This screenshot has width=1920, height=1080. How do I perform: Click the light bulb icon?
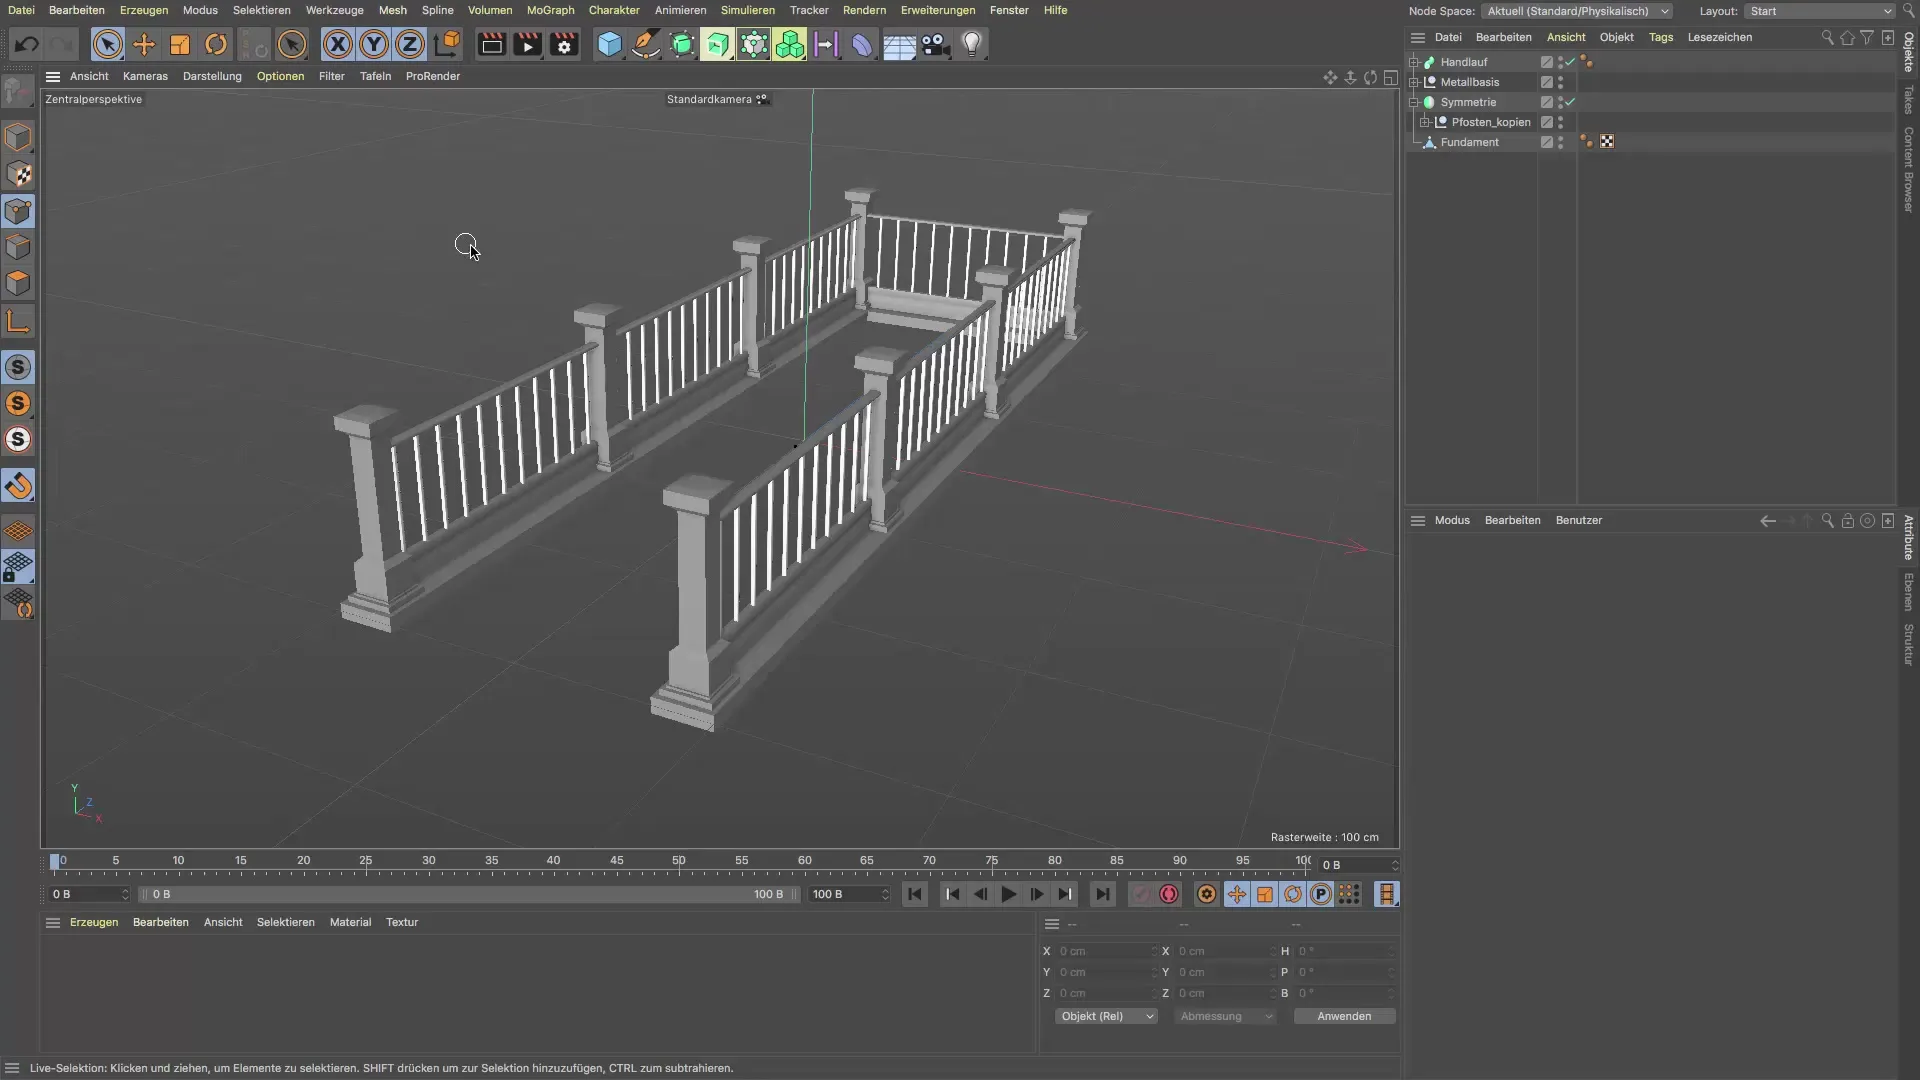pyautogui.click(x=972, y=44)
